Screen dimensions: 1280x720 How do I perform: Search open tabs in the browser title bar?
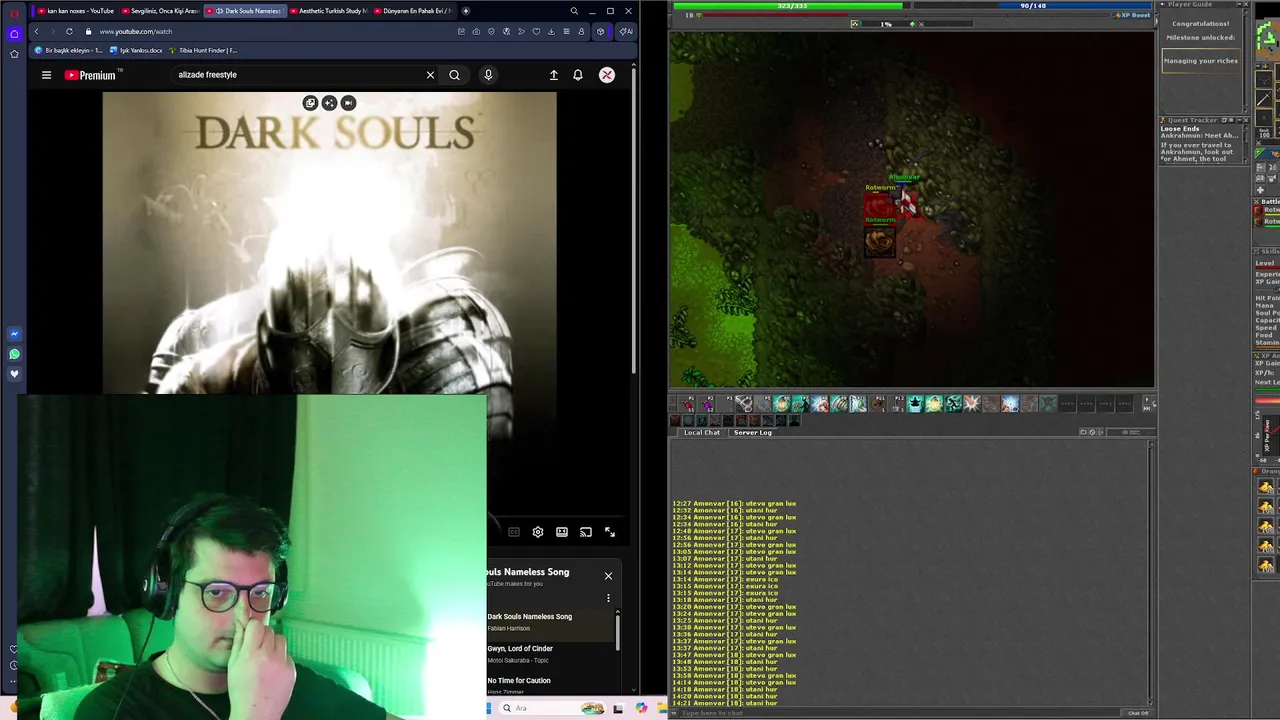574,11
